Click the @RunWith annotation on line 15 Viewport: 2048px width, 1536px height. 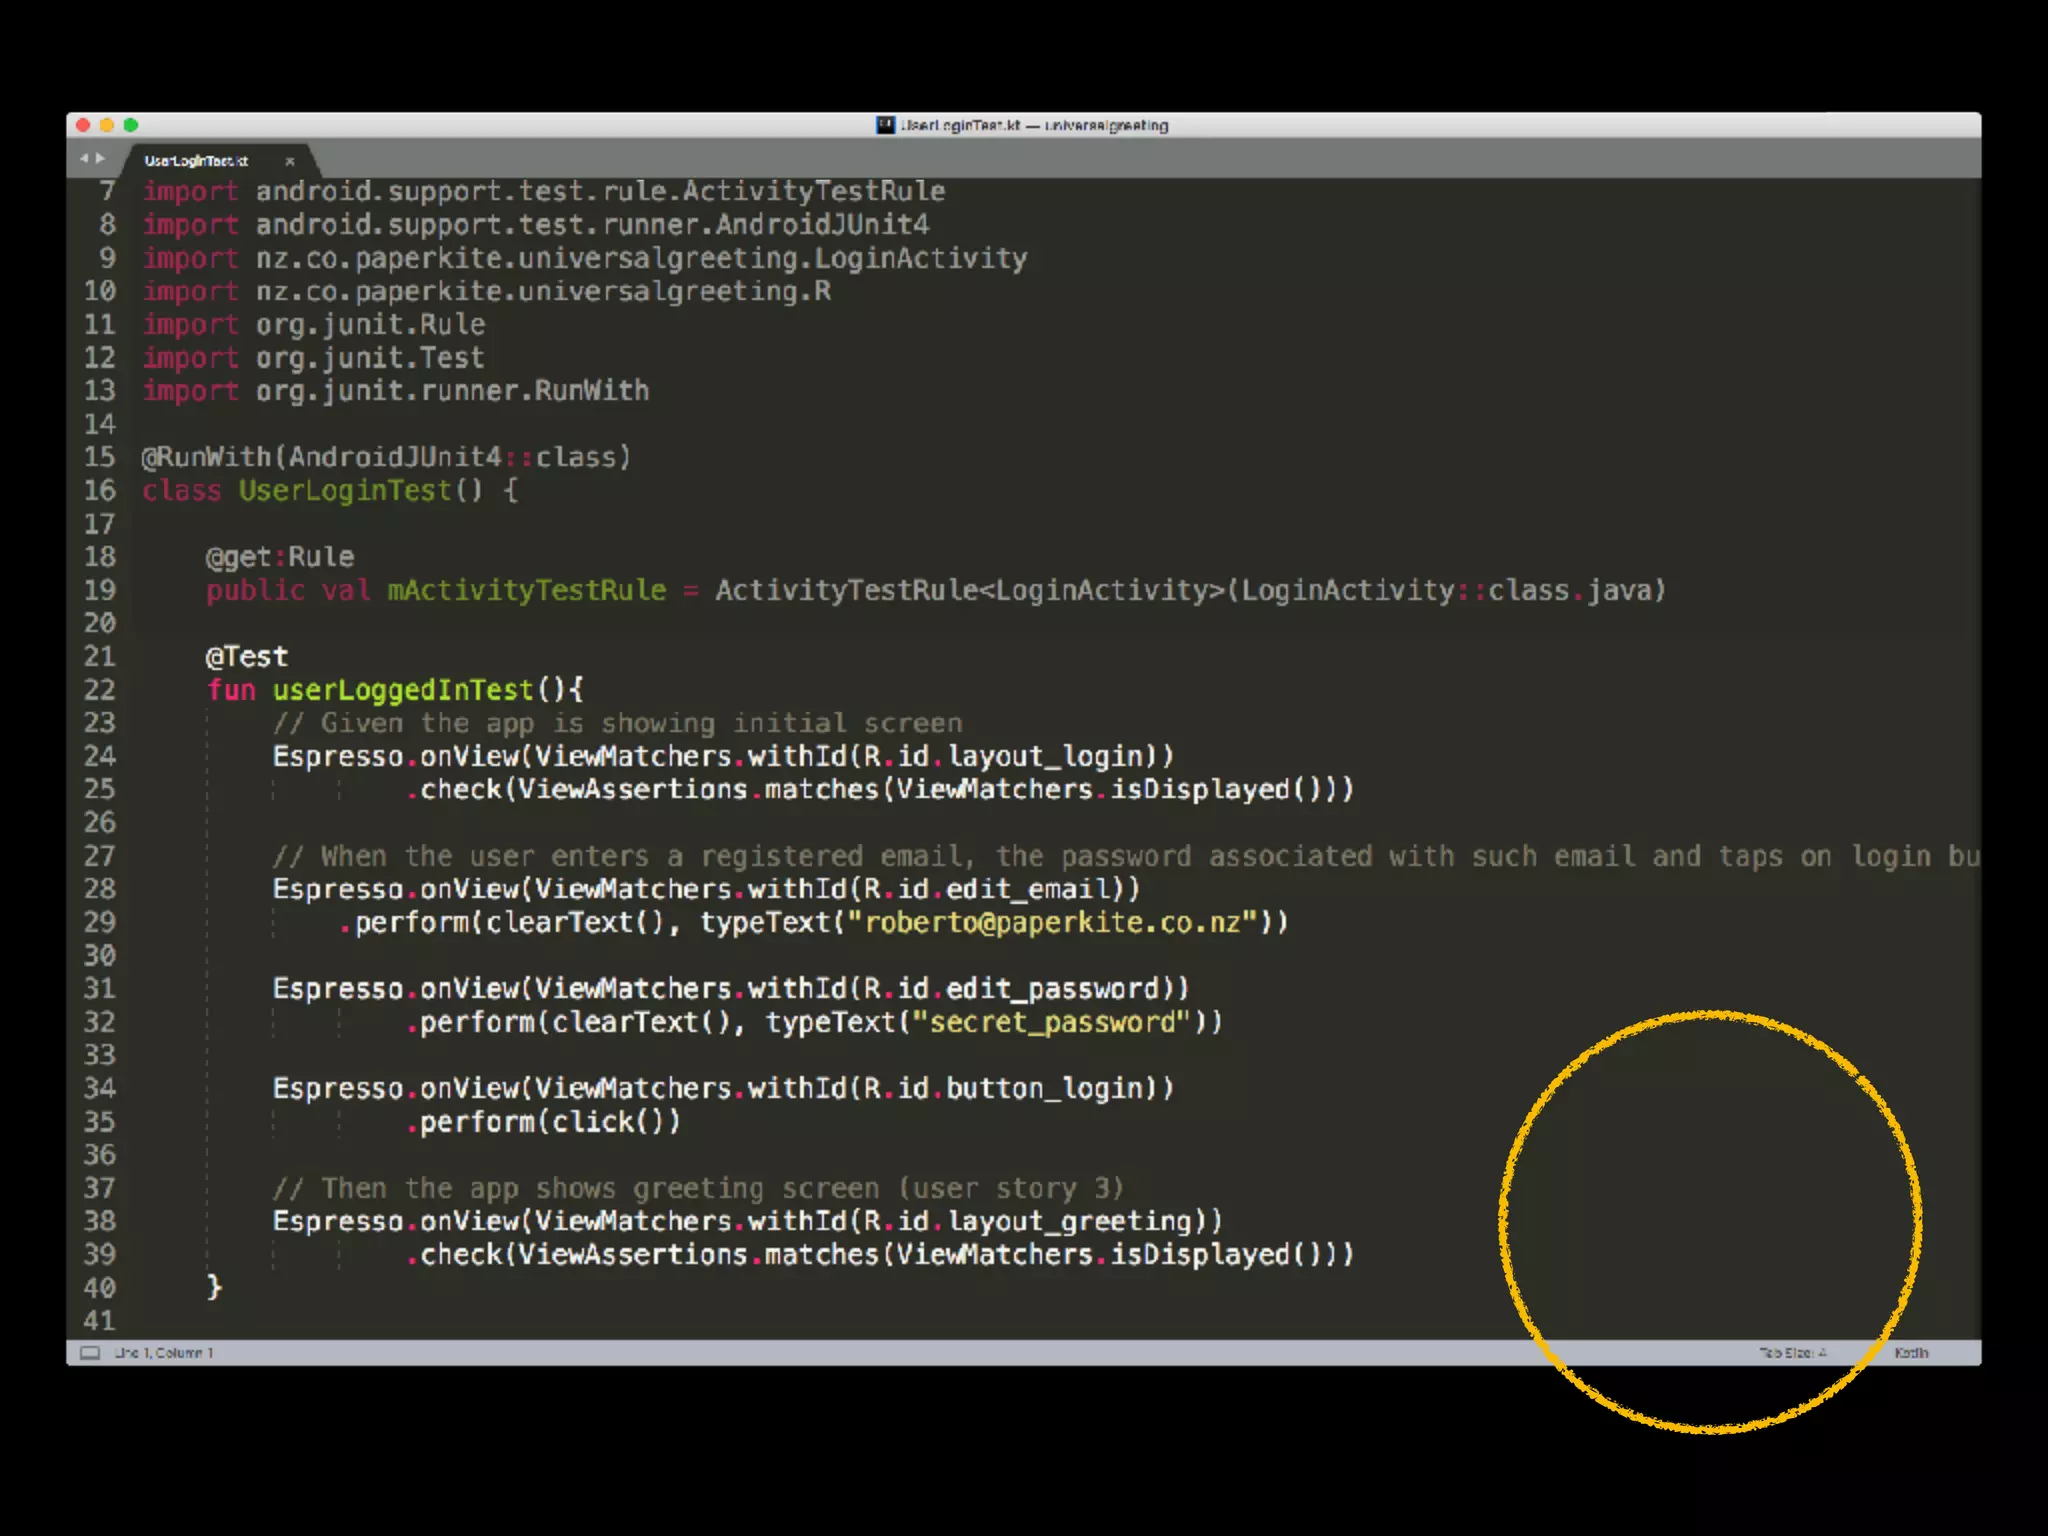(207, 457)
